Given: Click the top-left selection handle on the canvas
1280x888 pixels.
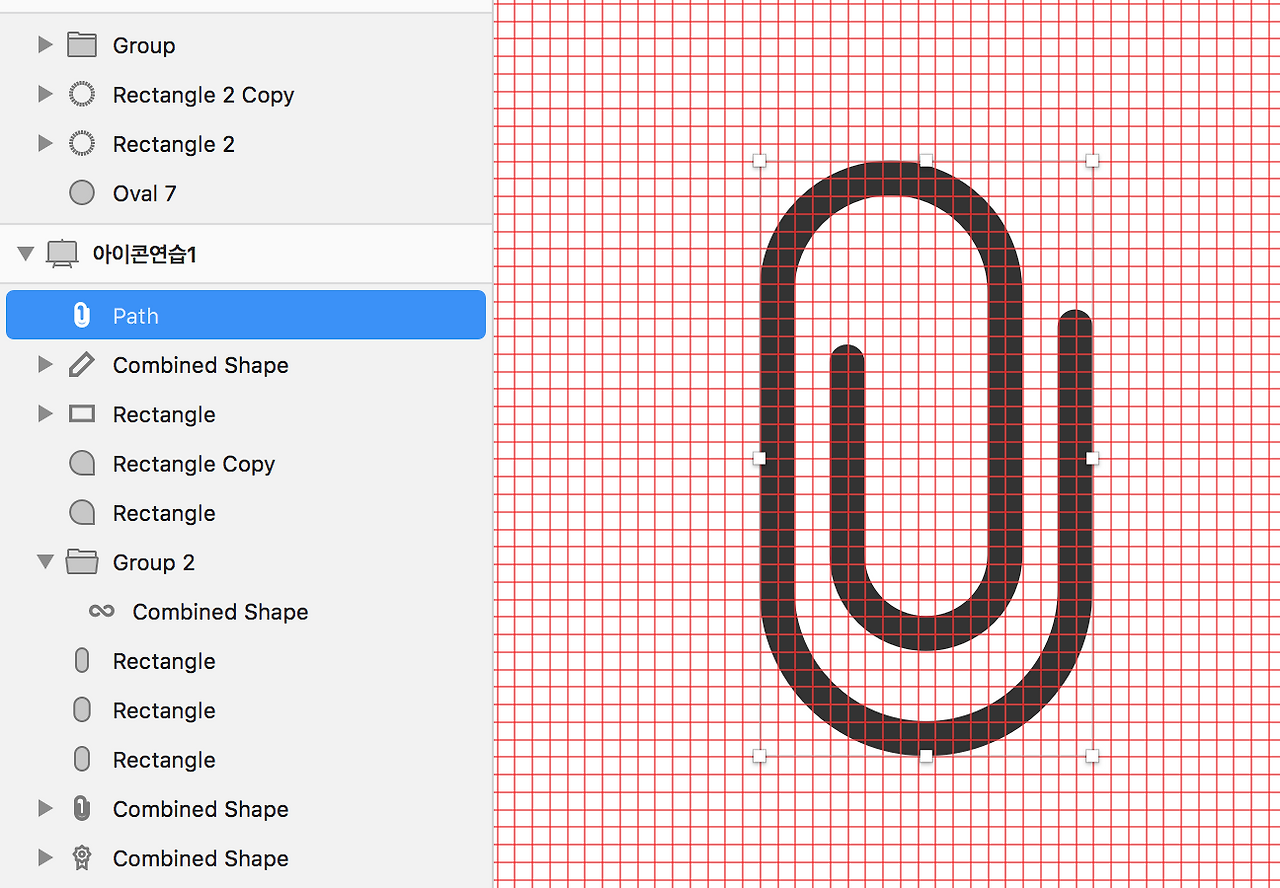Looking at the screenshot, I should (x=759, y=160).
